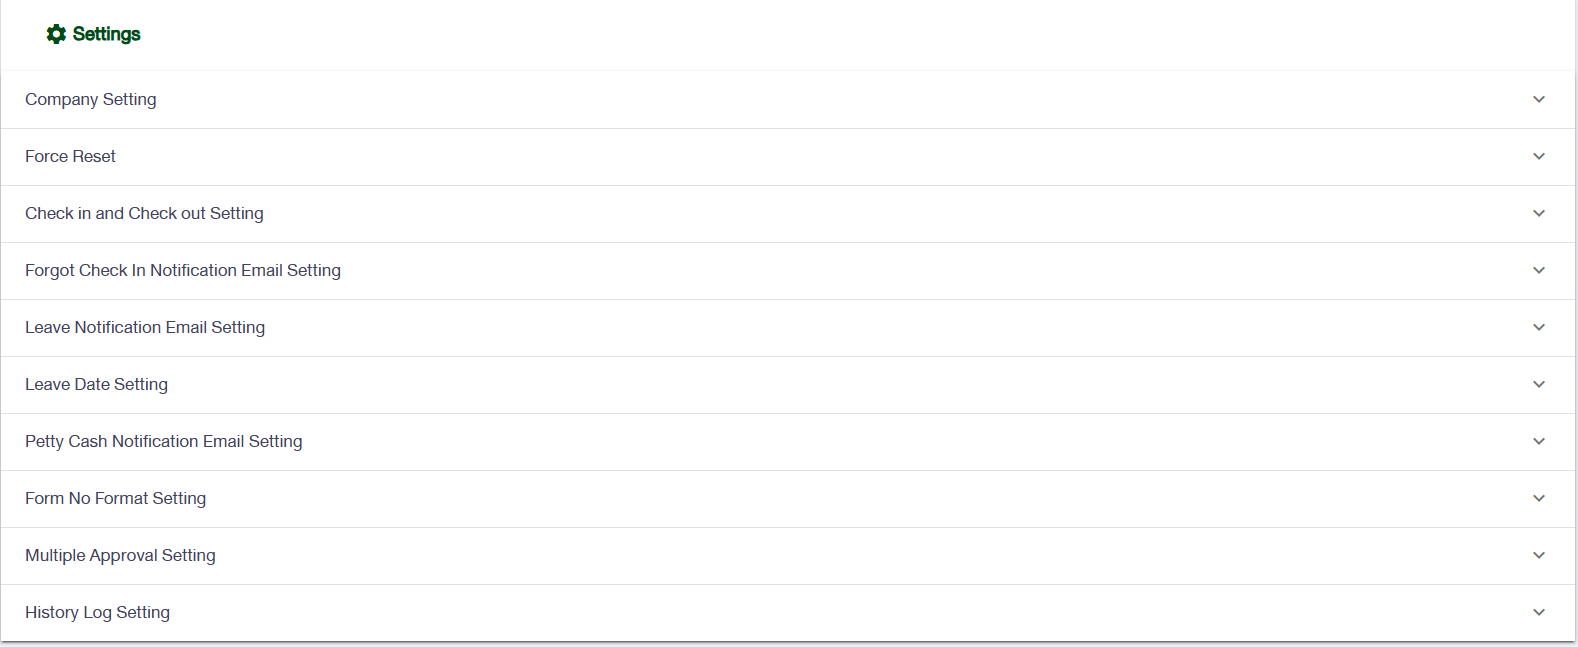This screenshot has width=1578, height=647.
Task: Open the Check in and Check out Setting
Action: pos(144,213)
